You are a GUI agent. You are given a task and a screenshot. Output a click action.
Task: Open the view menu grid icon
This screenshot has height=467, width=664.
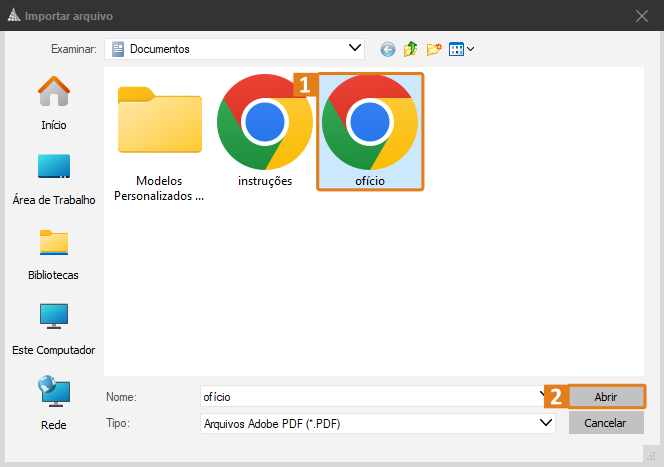461,50
